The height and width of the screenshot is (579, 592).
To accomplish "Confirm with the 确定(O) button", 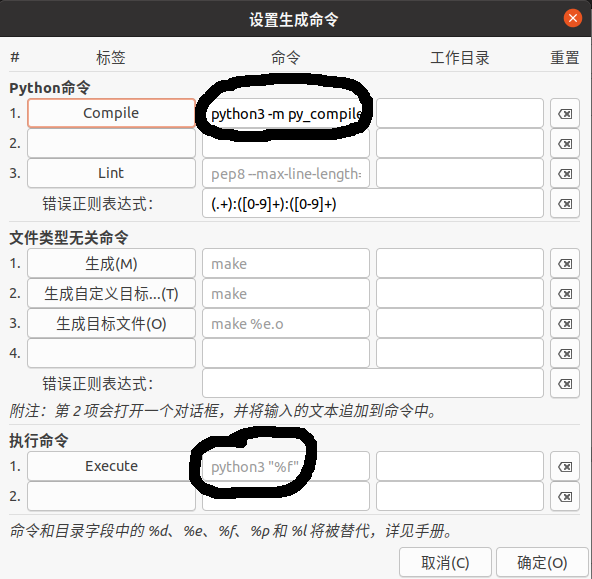I will [542, 563].
